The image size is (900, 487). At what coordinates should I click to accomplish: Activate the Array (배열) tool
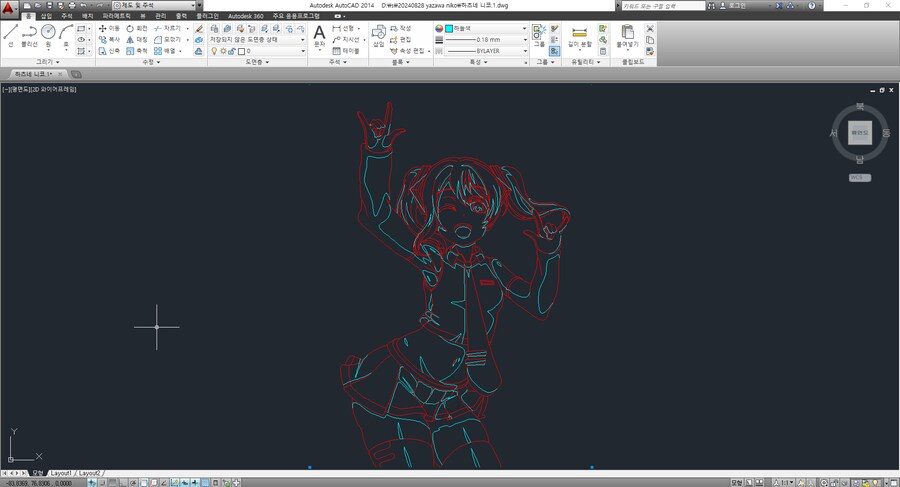(x=165, y=51)
